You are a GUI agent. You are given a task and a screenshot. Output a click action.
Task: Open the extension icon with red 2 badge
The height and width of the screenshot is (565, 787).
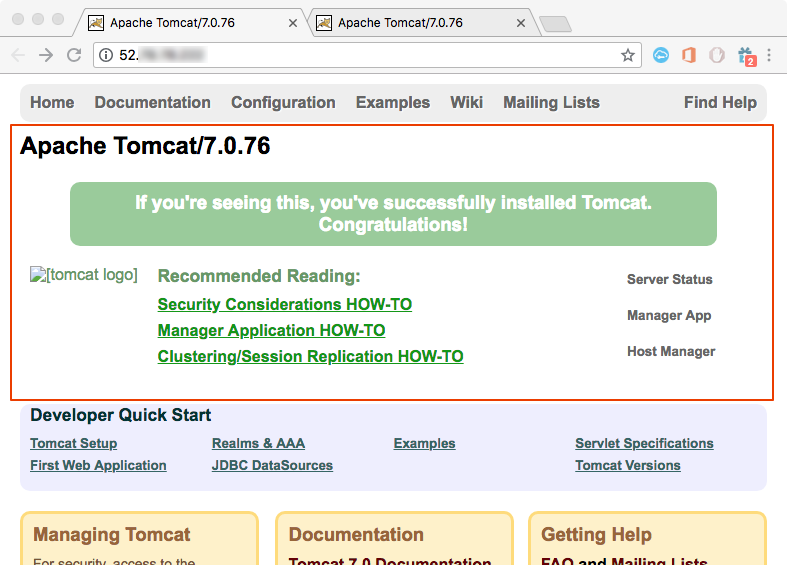[746, 56]
